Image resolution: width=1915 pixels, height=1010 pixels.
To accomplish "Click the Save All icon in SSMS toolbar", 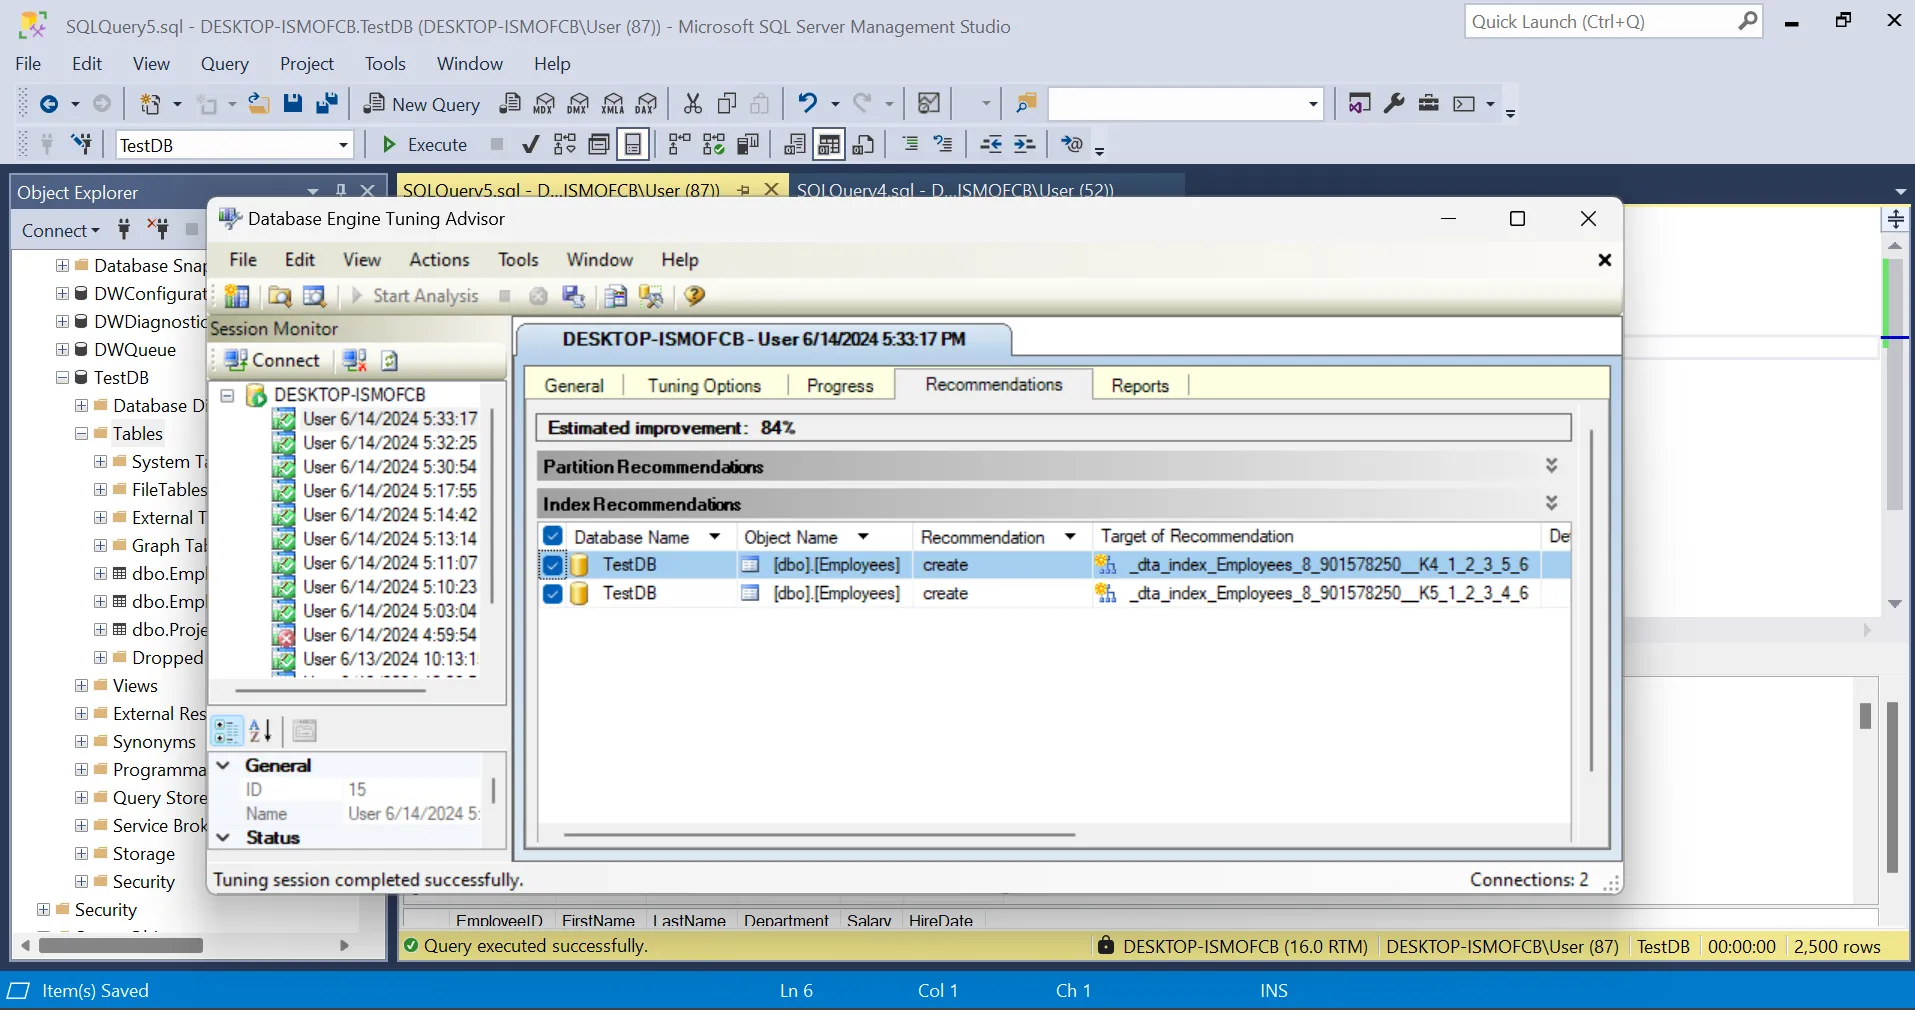I will tap(327, 103).
